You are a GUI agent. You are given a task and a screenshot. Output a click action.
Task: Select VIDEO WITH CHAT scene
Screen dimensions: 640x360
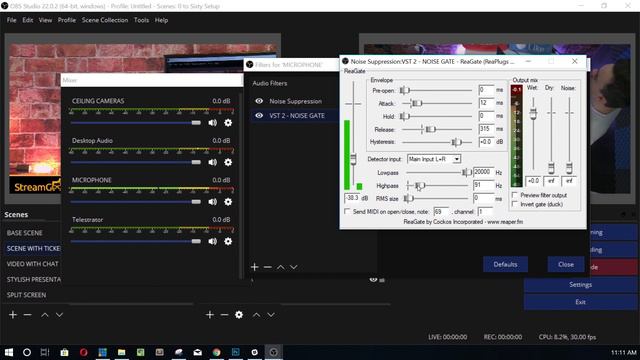point(33,264)
